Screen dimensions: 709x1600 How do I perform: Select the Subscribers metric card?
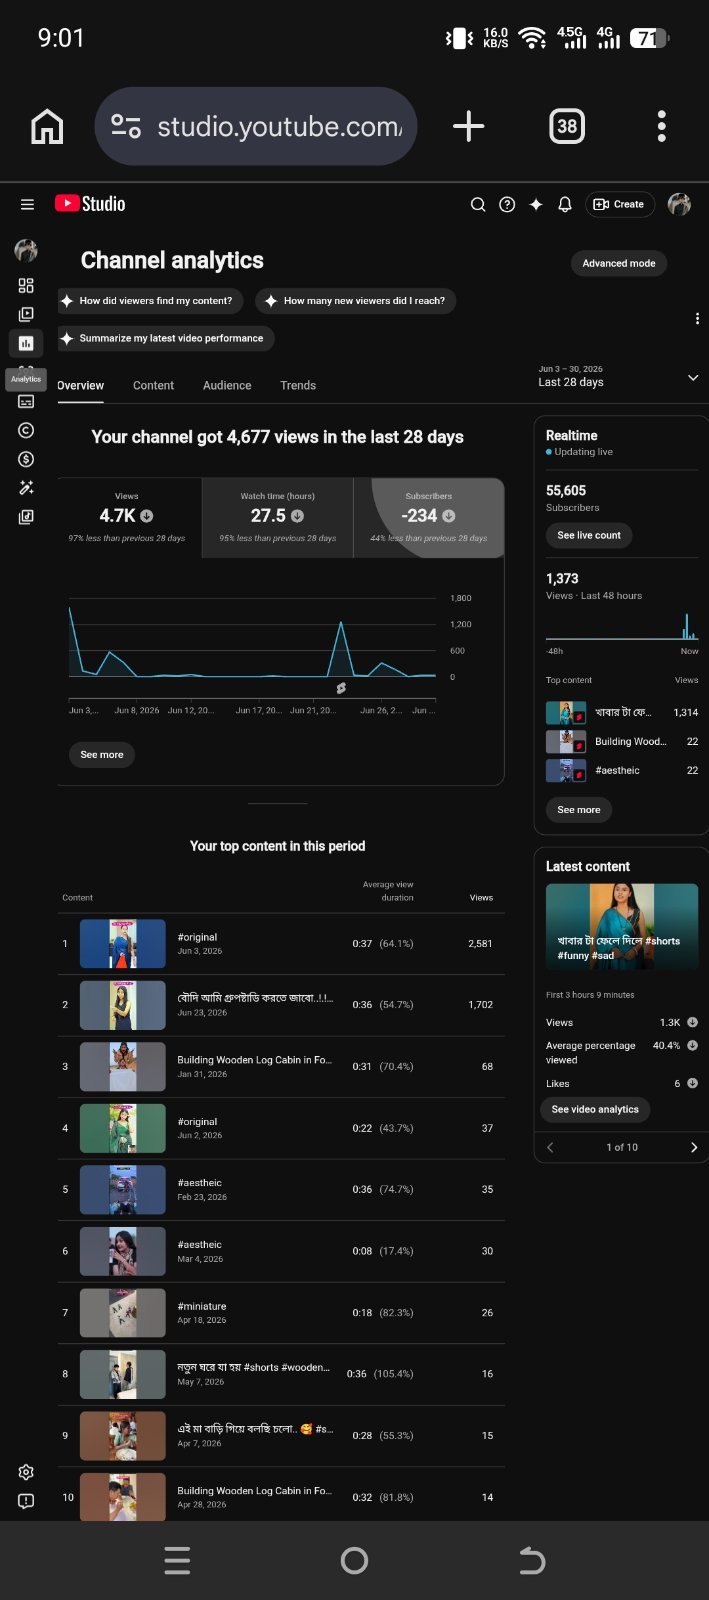point(429,518)
